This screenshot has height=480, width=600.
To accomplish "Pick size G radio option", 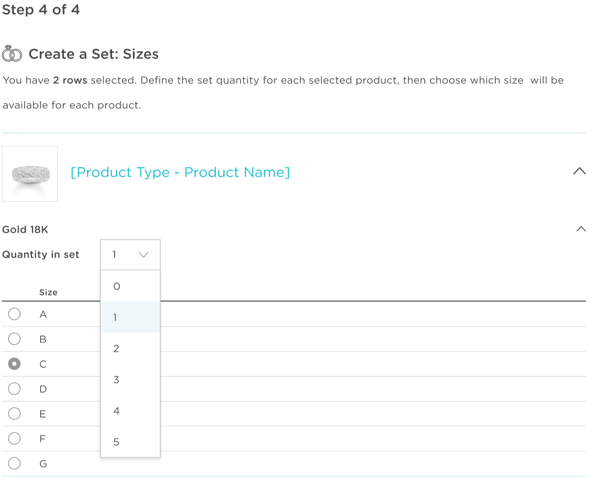I will tap(14, 463).
